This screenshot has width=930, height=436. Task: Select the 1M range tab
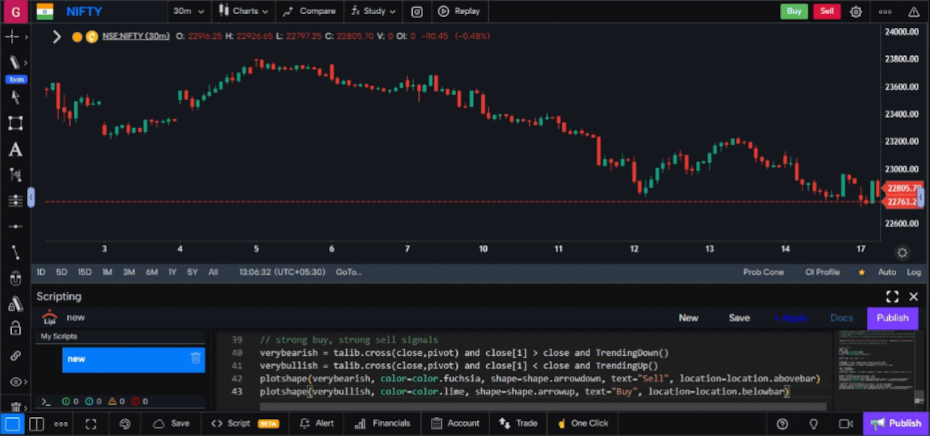pos(107,272)
